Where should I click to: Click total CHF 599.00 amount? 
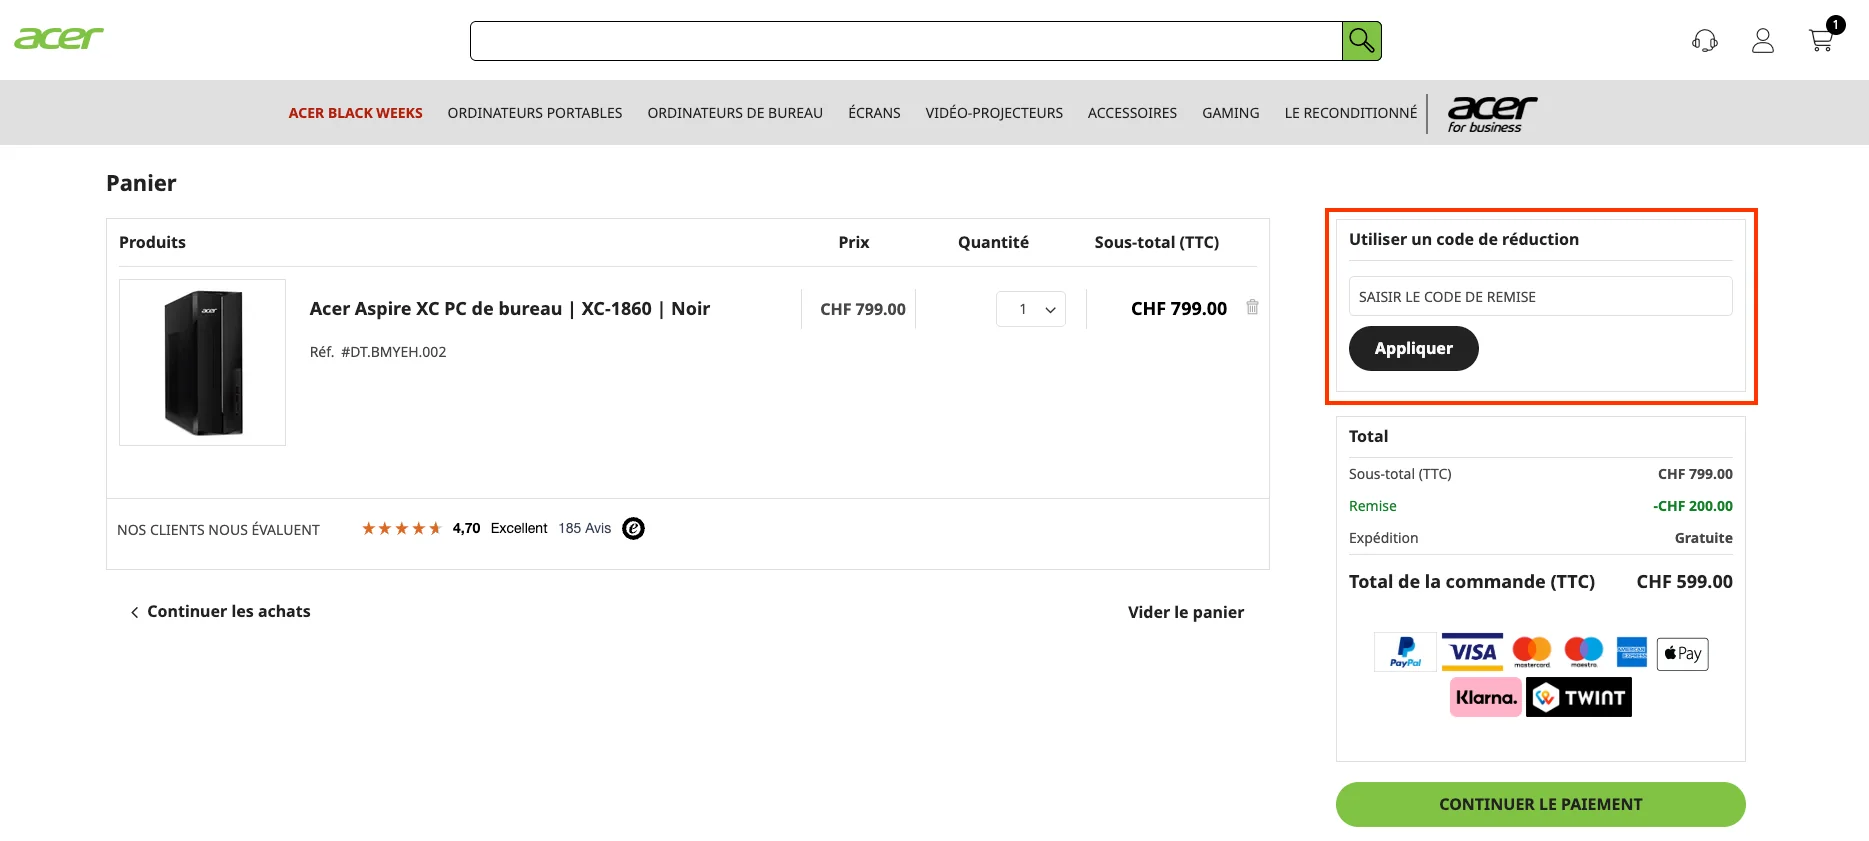pos(1685,582)
